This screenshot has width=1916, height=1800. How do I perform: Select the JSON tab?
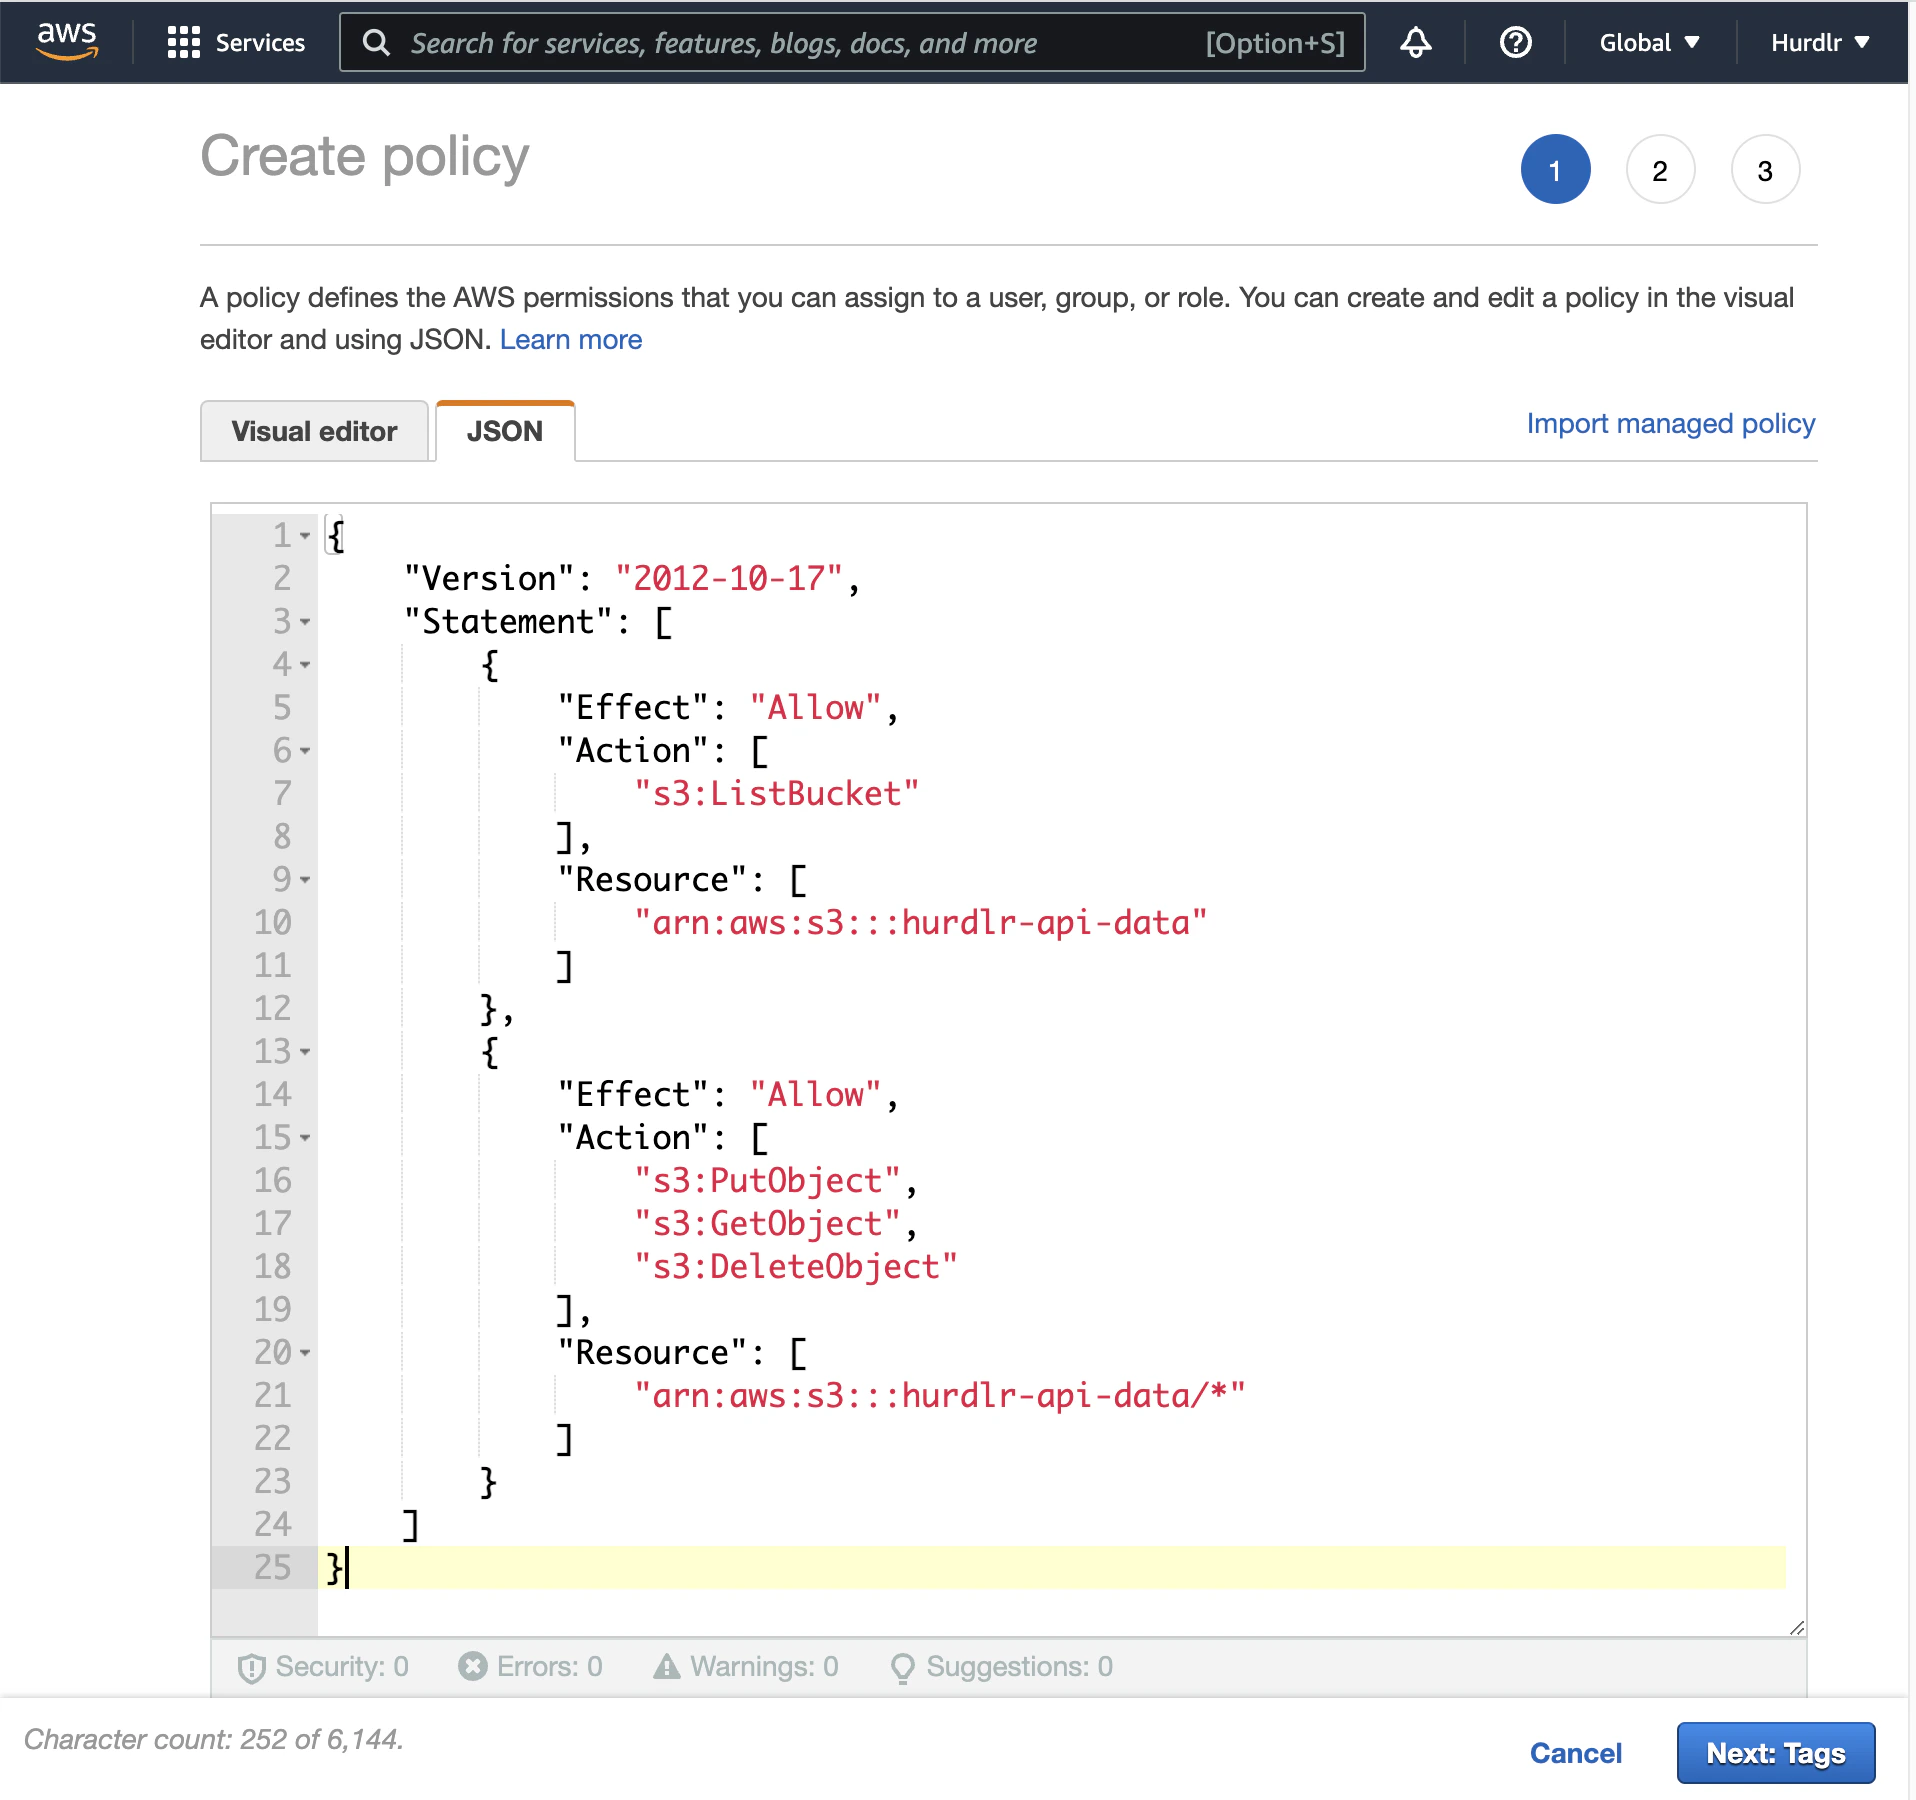[x=505, y=431]
